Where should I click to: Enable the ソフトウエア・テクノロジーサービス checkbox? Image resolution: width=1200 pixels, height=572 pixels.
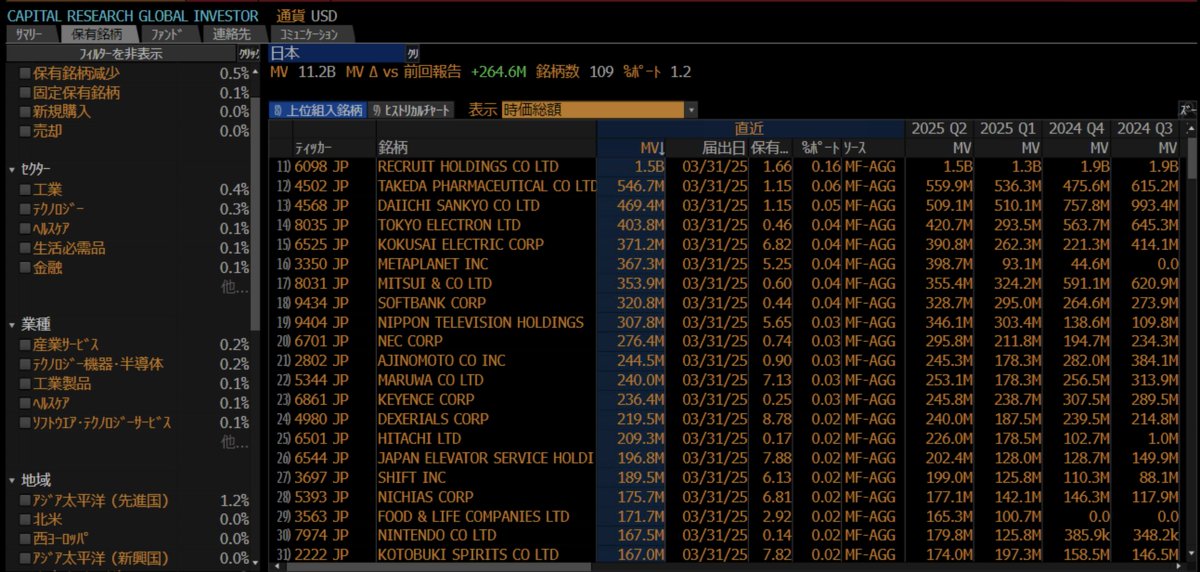(x=26, y=423)
